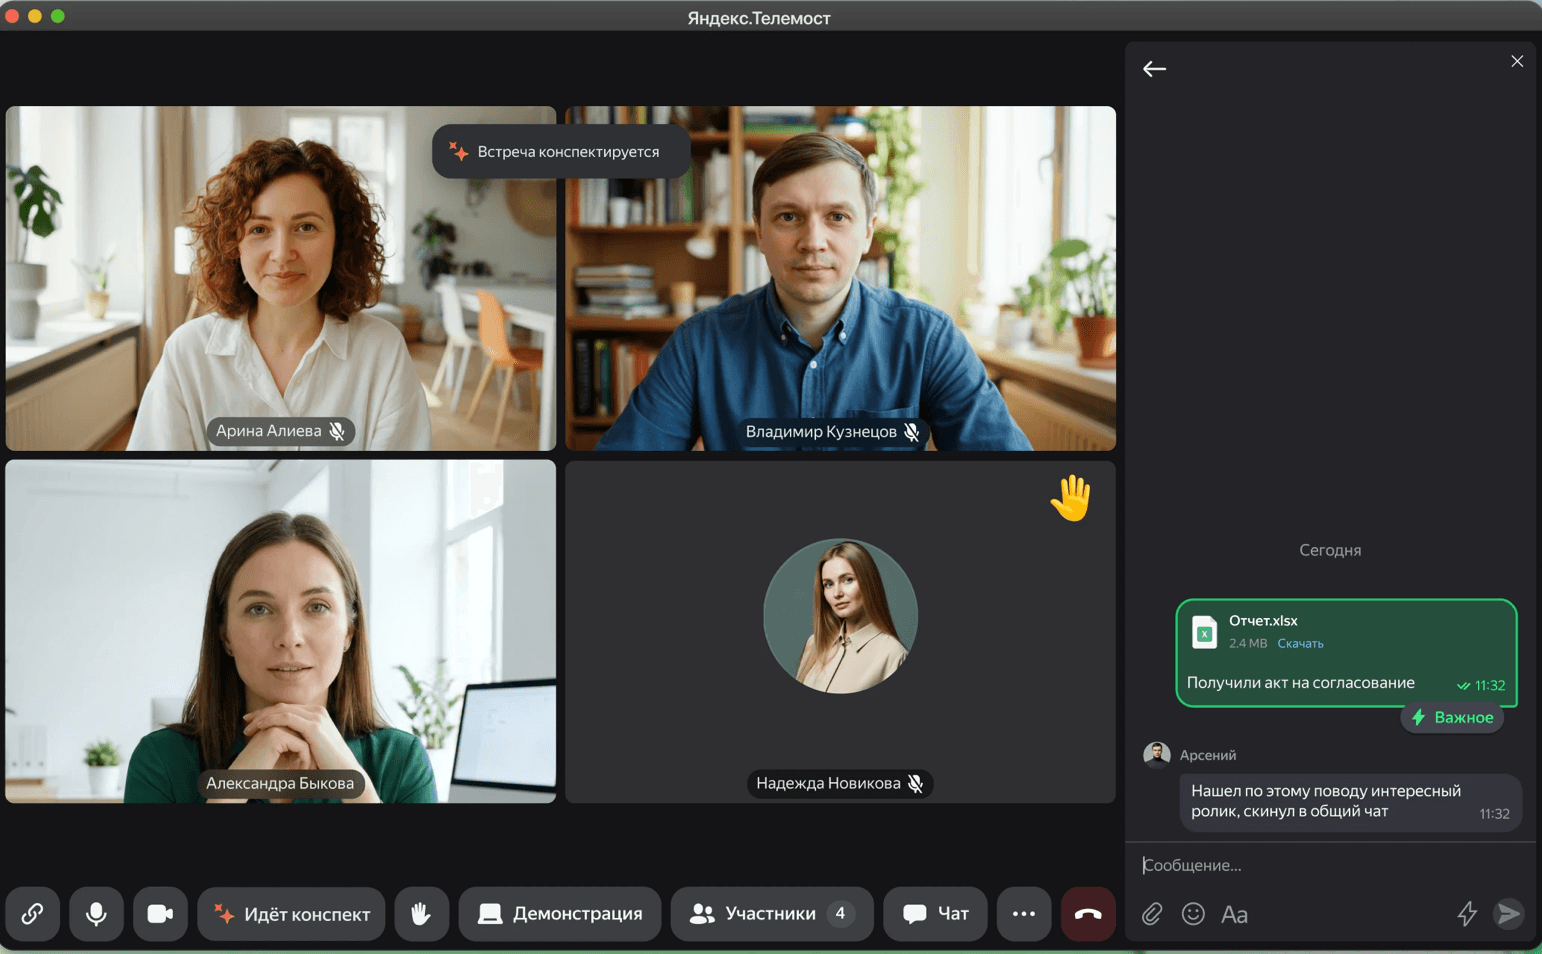The image size is (1542, 954).
Task: Click Арсений's avatar in the chat
Action: pos(1157,754)
